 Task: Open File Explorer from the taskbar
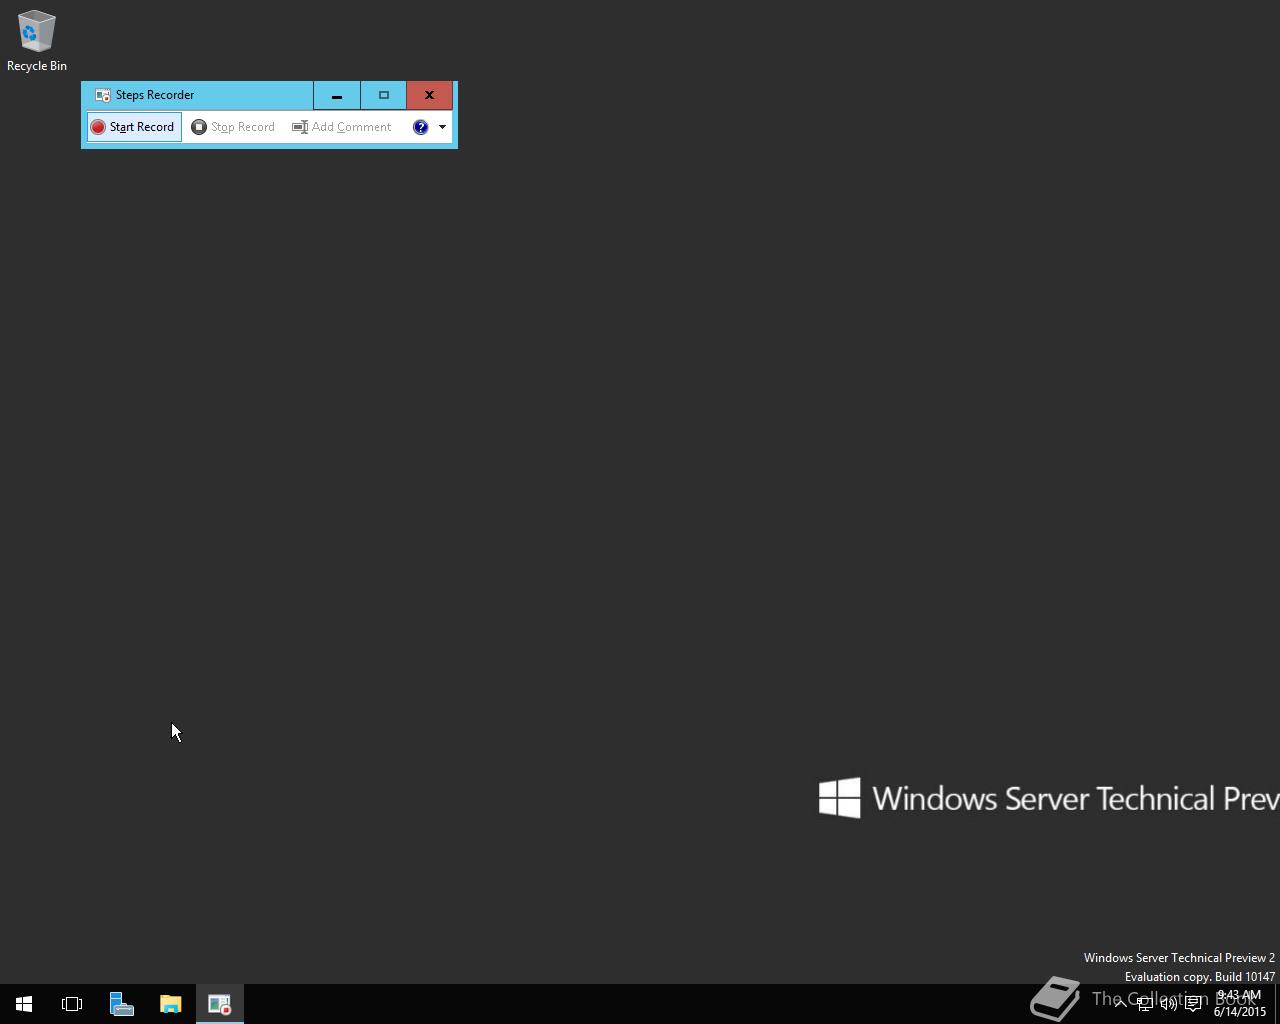(170, 1004)
